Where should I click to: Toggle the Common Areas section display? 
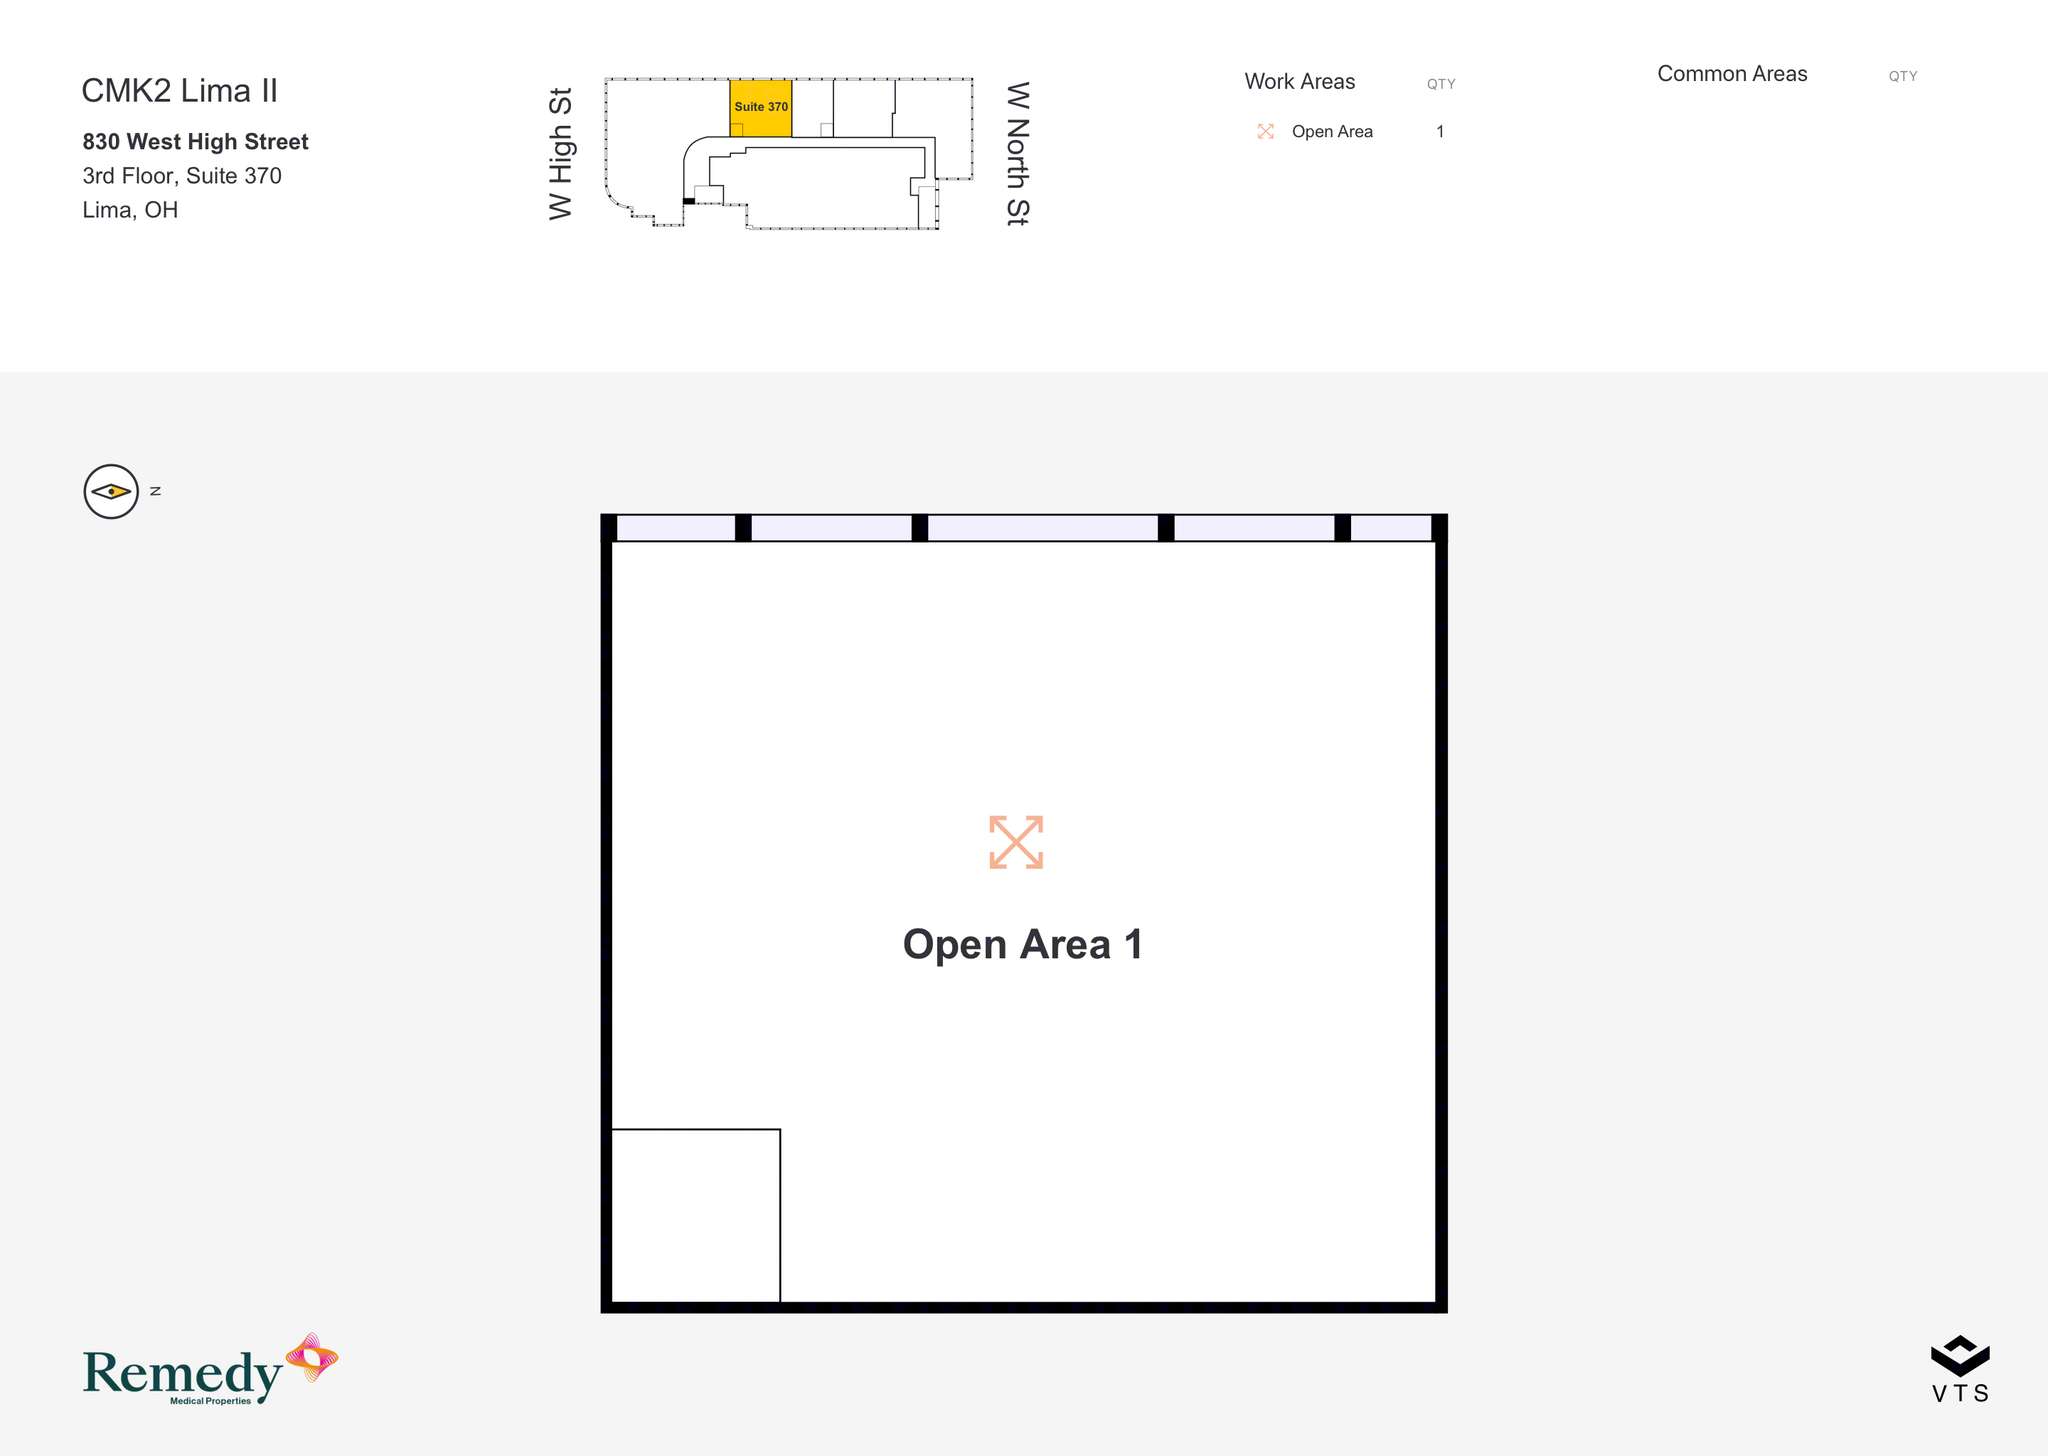[x=1731, y=72]
